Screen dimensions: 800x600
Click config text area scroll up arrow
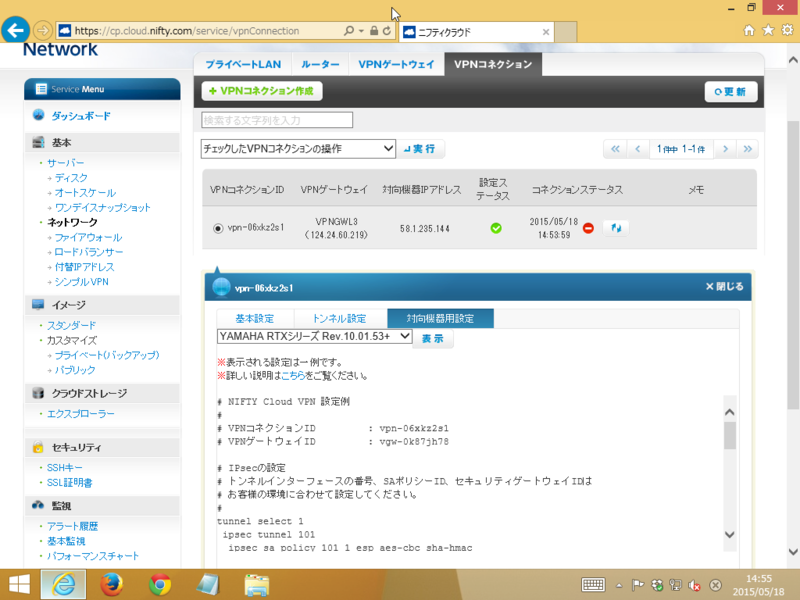(x=730, y=412)
